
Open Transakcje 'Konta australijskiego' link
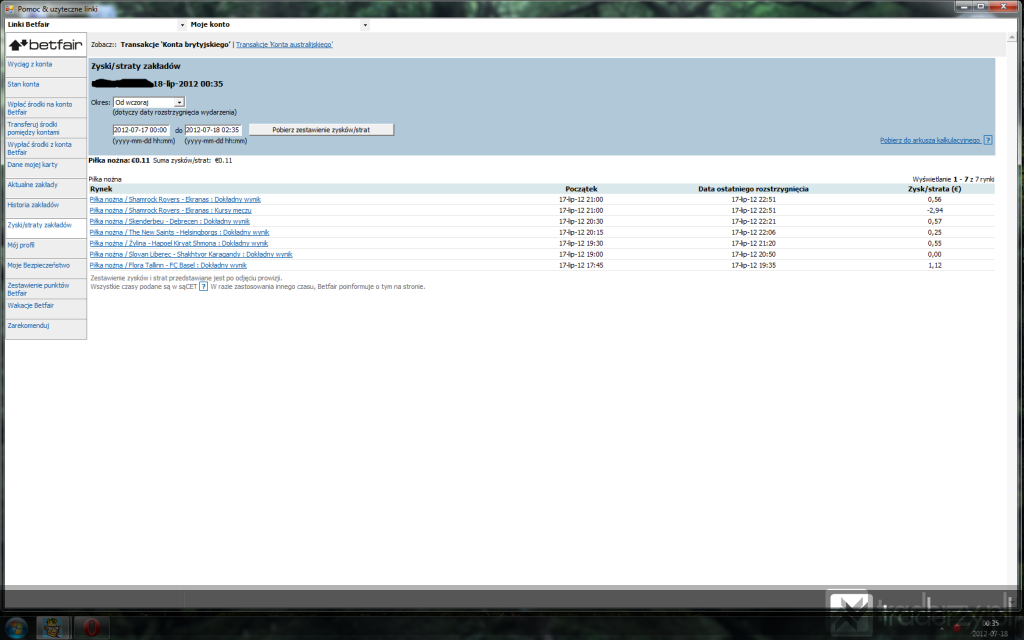(x=284, y=45)
